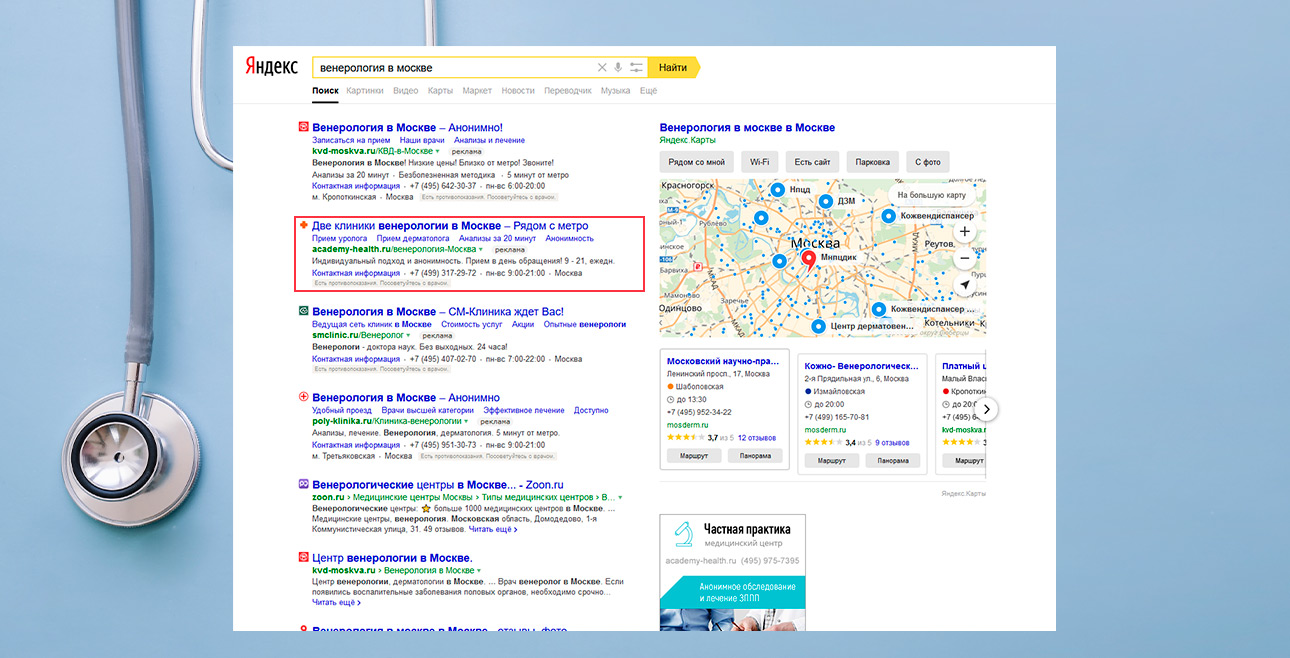The height and width of the screenshot is (658, 1290).
Task: Zoom in on the Moscow map
Action: [964, 232]
